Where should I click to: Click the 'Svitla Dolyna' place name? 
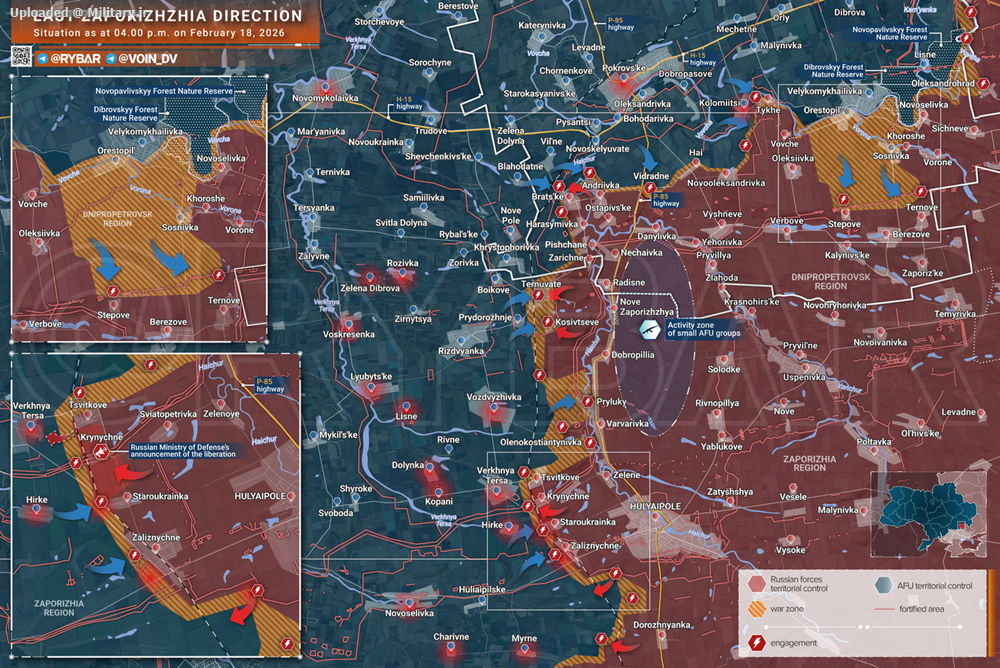401,223
